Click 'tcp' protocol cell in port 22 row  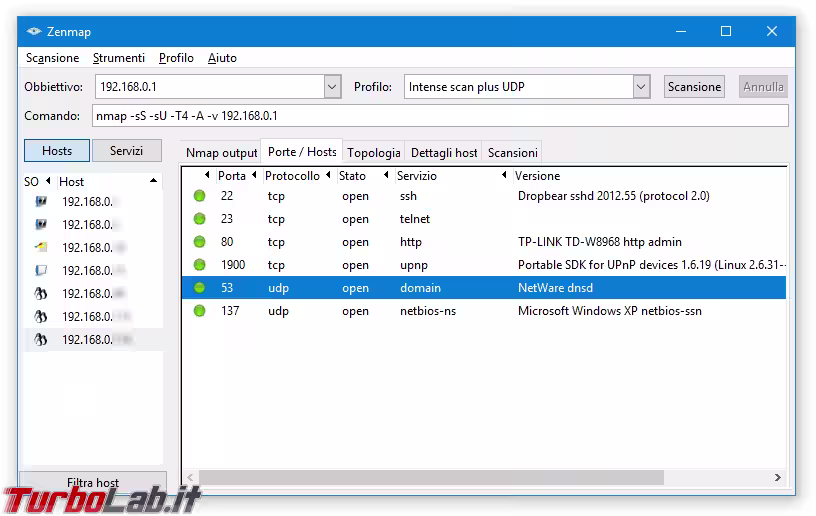coord(276,197)
